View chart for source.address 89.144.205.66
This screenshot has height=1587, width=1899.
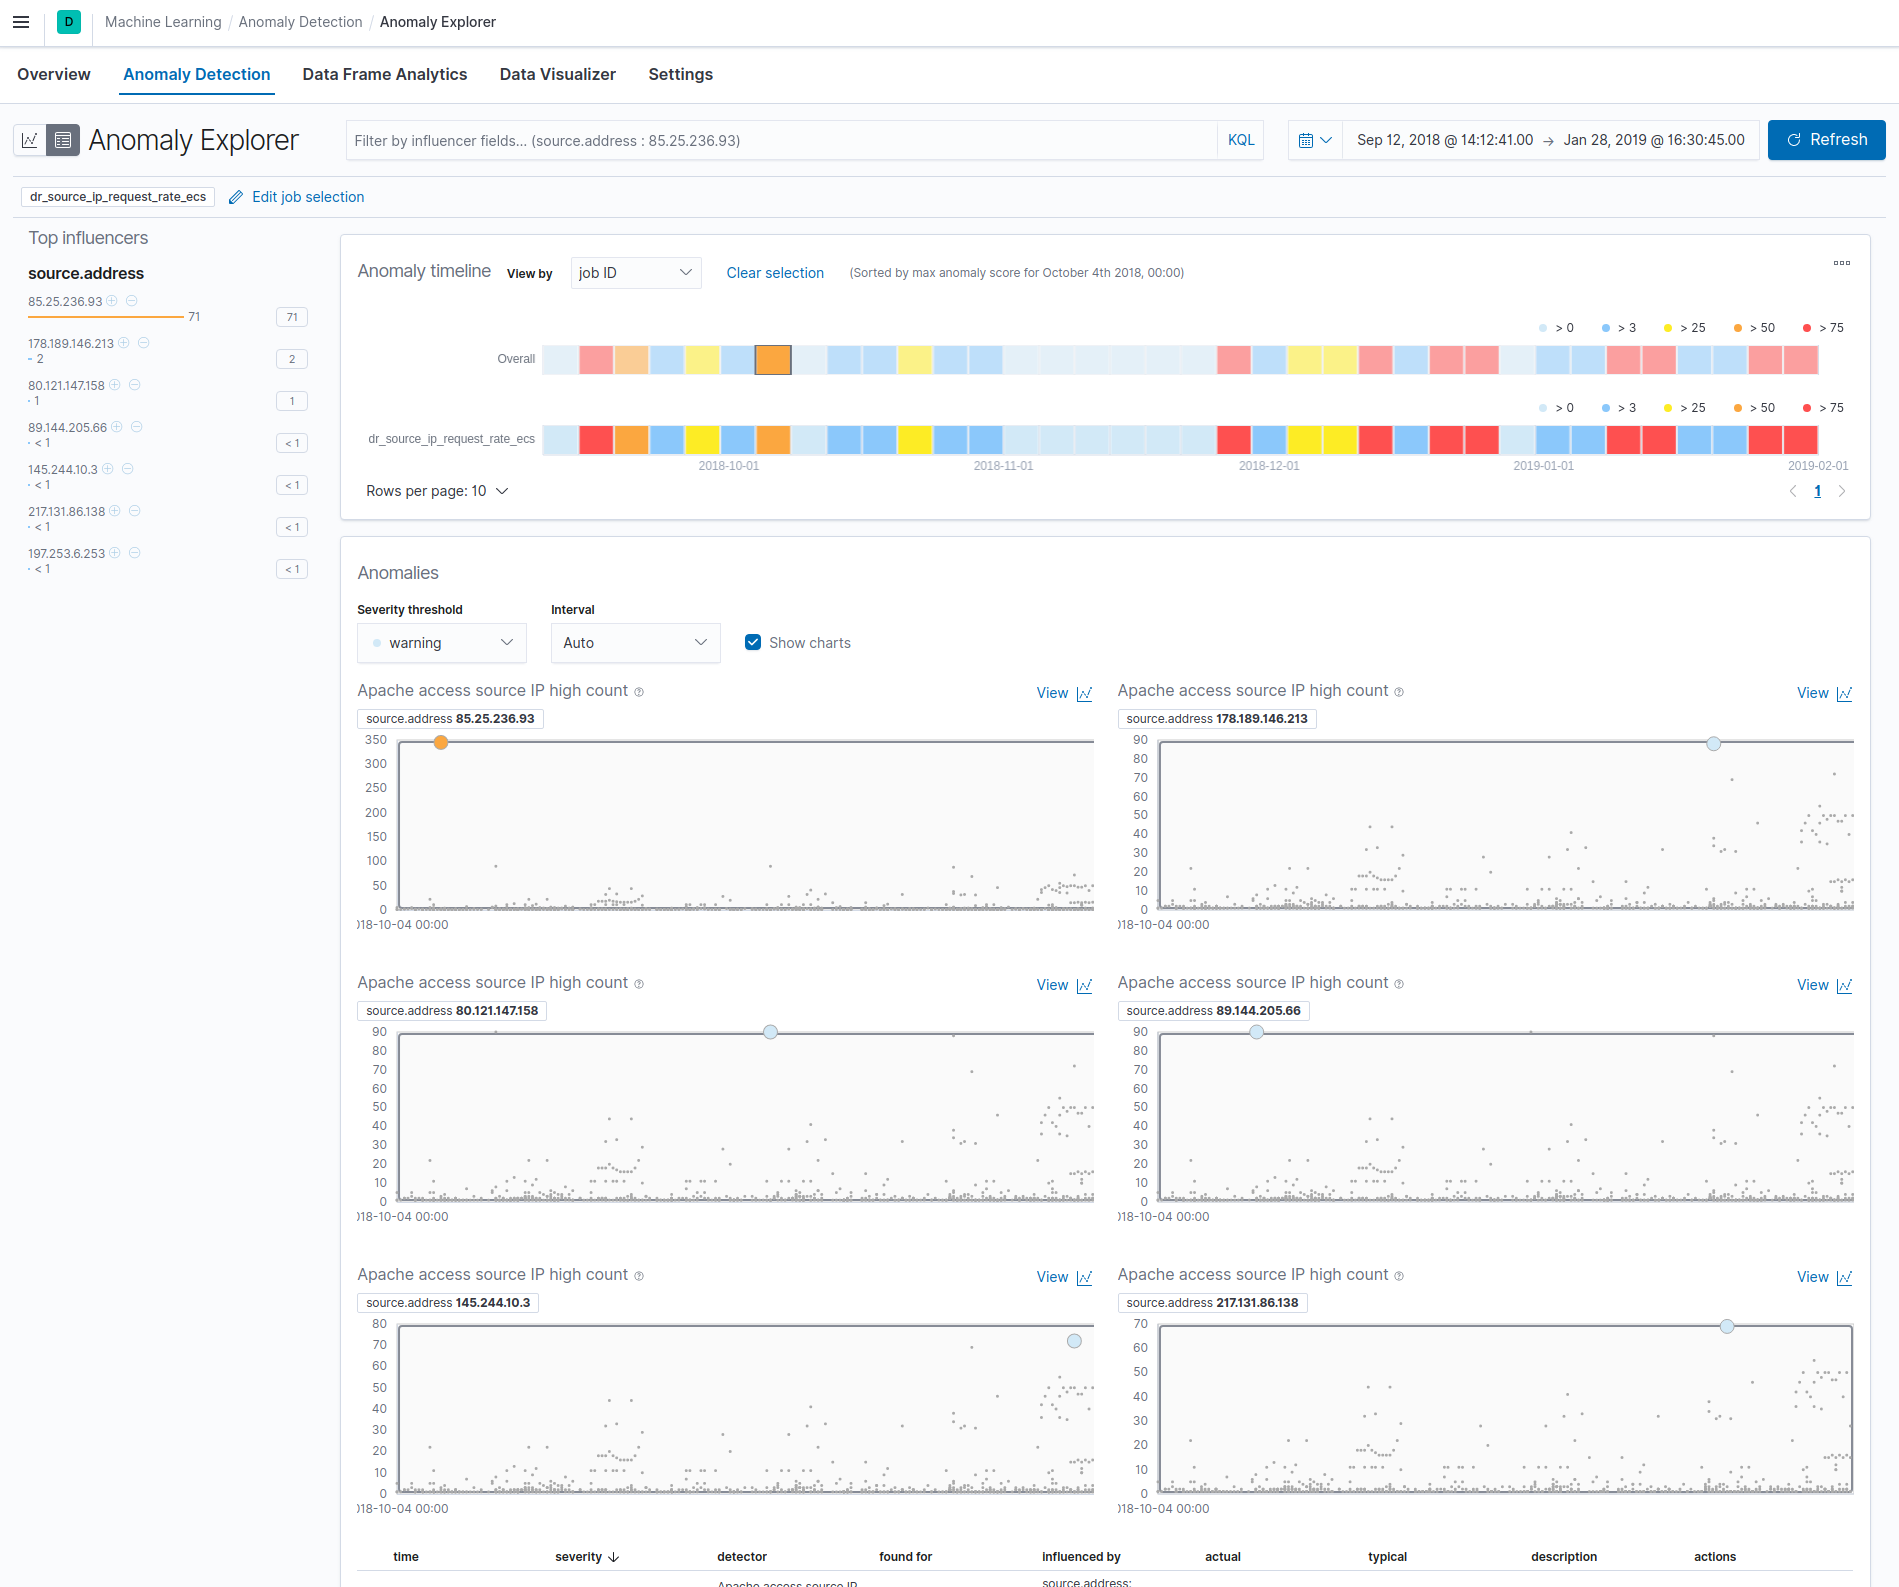pos(1824,985)
